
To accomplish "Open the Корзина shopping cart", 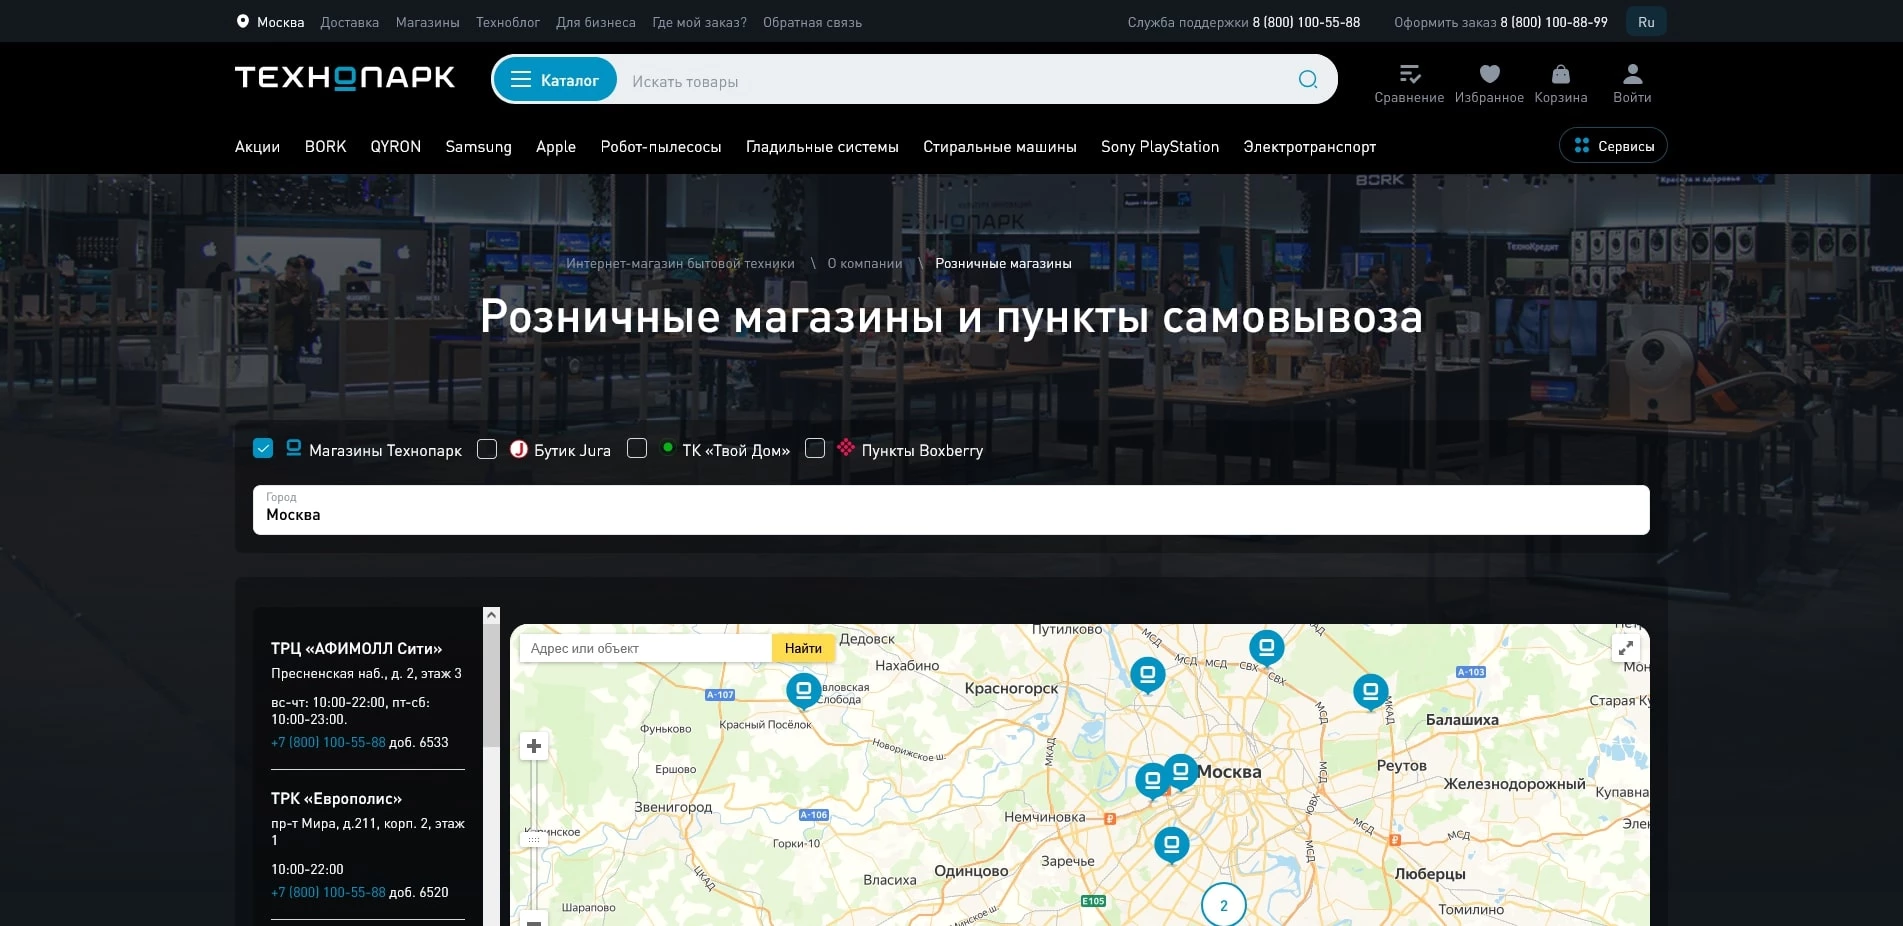I will point(1559,73).
